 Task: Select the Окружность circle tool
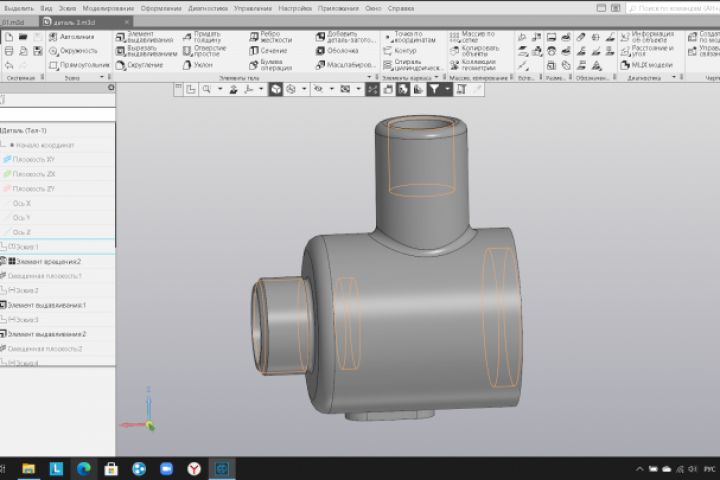(73, 51)
